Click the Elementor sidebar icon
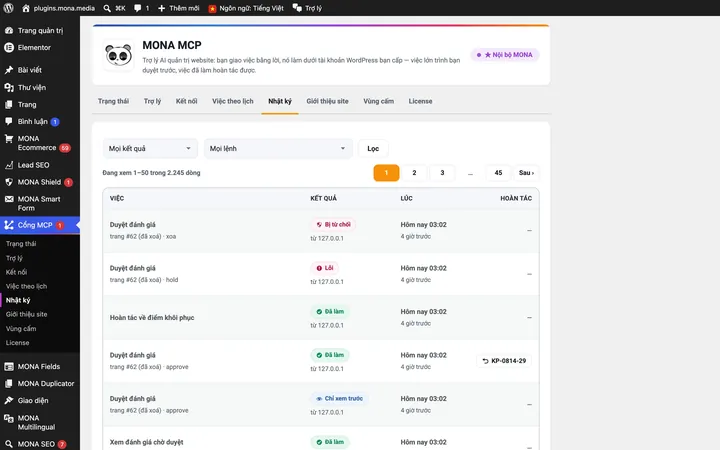Viewport: 720px width, 450px height. 9,47
